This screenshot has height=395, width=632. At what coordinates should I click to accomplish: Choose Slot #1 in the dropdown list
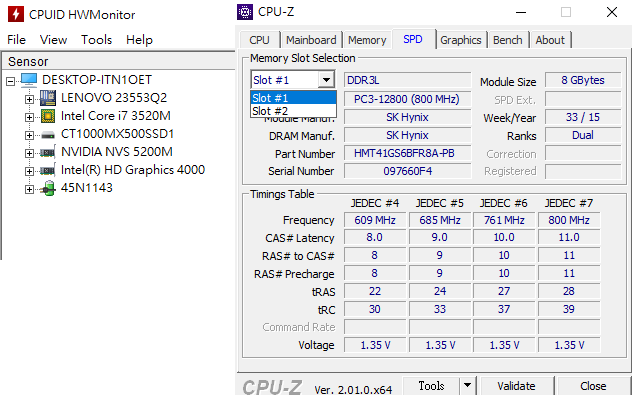click(293, 98)
